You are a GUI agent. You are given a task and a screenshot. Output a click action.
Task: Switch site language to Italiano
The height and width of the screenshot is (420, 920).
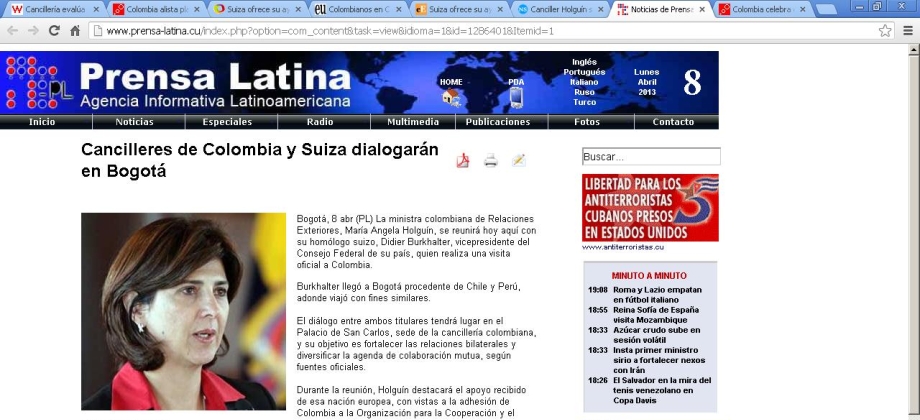tap(584, 82)
